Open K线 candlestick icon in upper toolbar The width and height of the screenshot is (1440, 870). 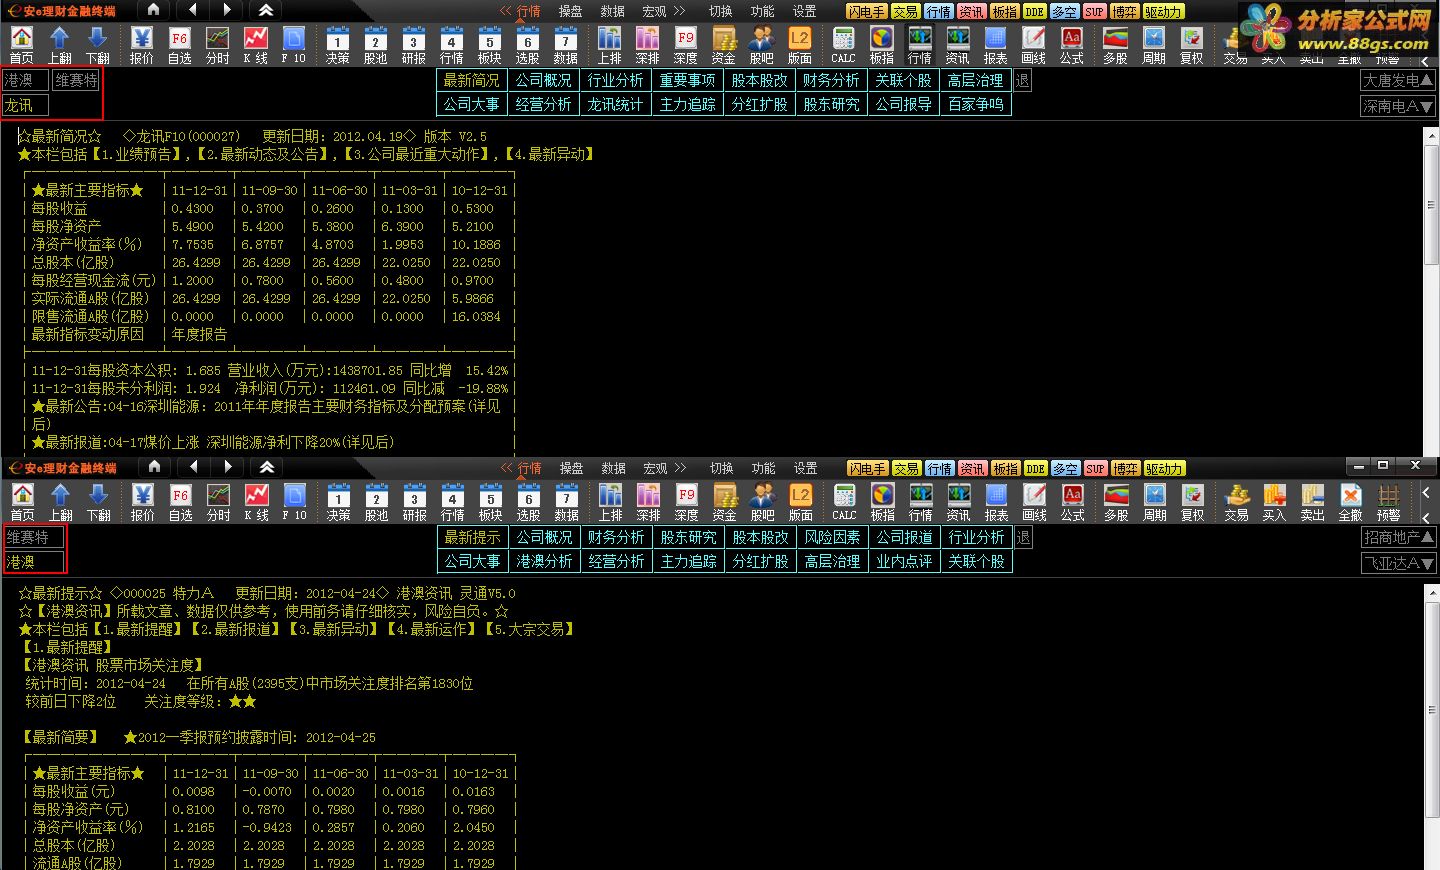(256, 45)
